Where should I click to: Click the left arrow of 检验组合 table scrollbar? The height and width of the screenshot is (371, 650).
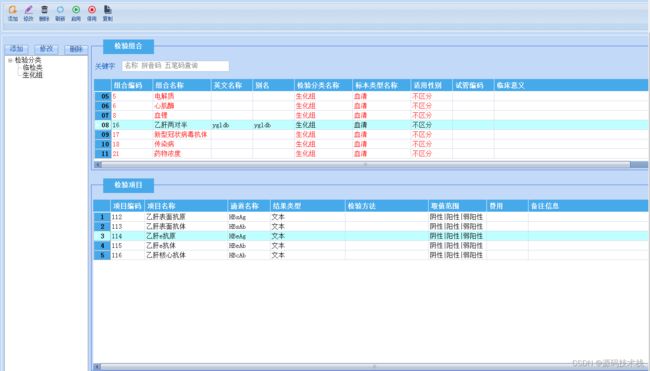point(98,165)
